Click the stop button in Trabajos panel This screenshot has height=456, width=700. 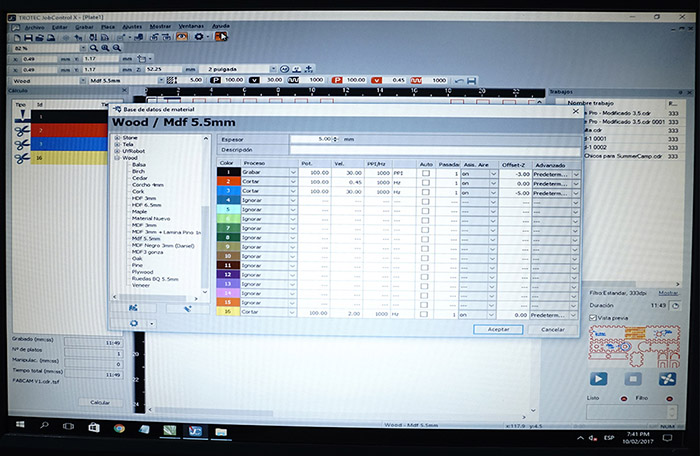[x=633, y=379]
